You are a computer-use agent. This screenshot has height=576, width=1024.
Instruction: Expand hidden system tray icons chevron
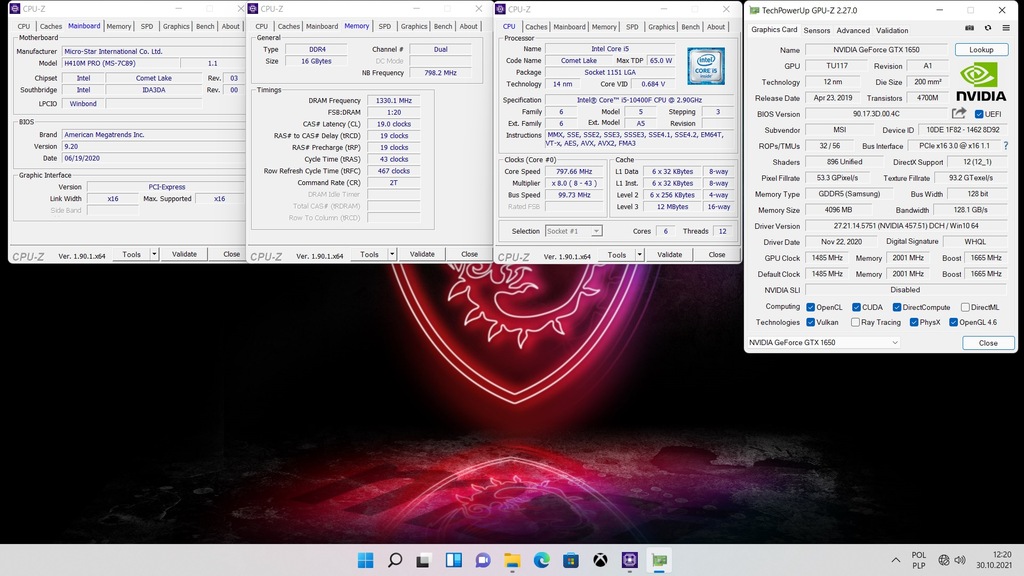895,560
